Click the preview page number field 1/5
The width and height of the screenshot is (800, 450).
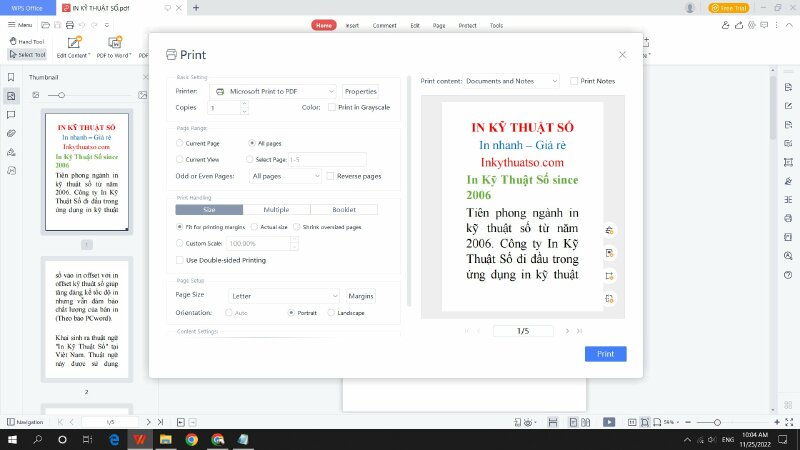523,331
